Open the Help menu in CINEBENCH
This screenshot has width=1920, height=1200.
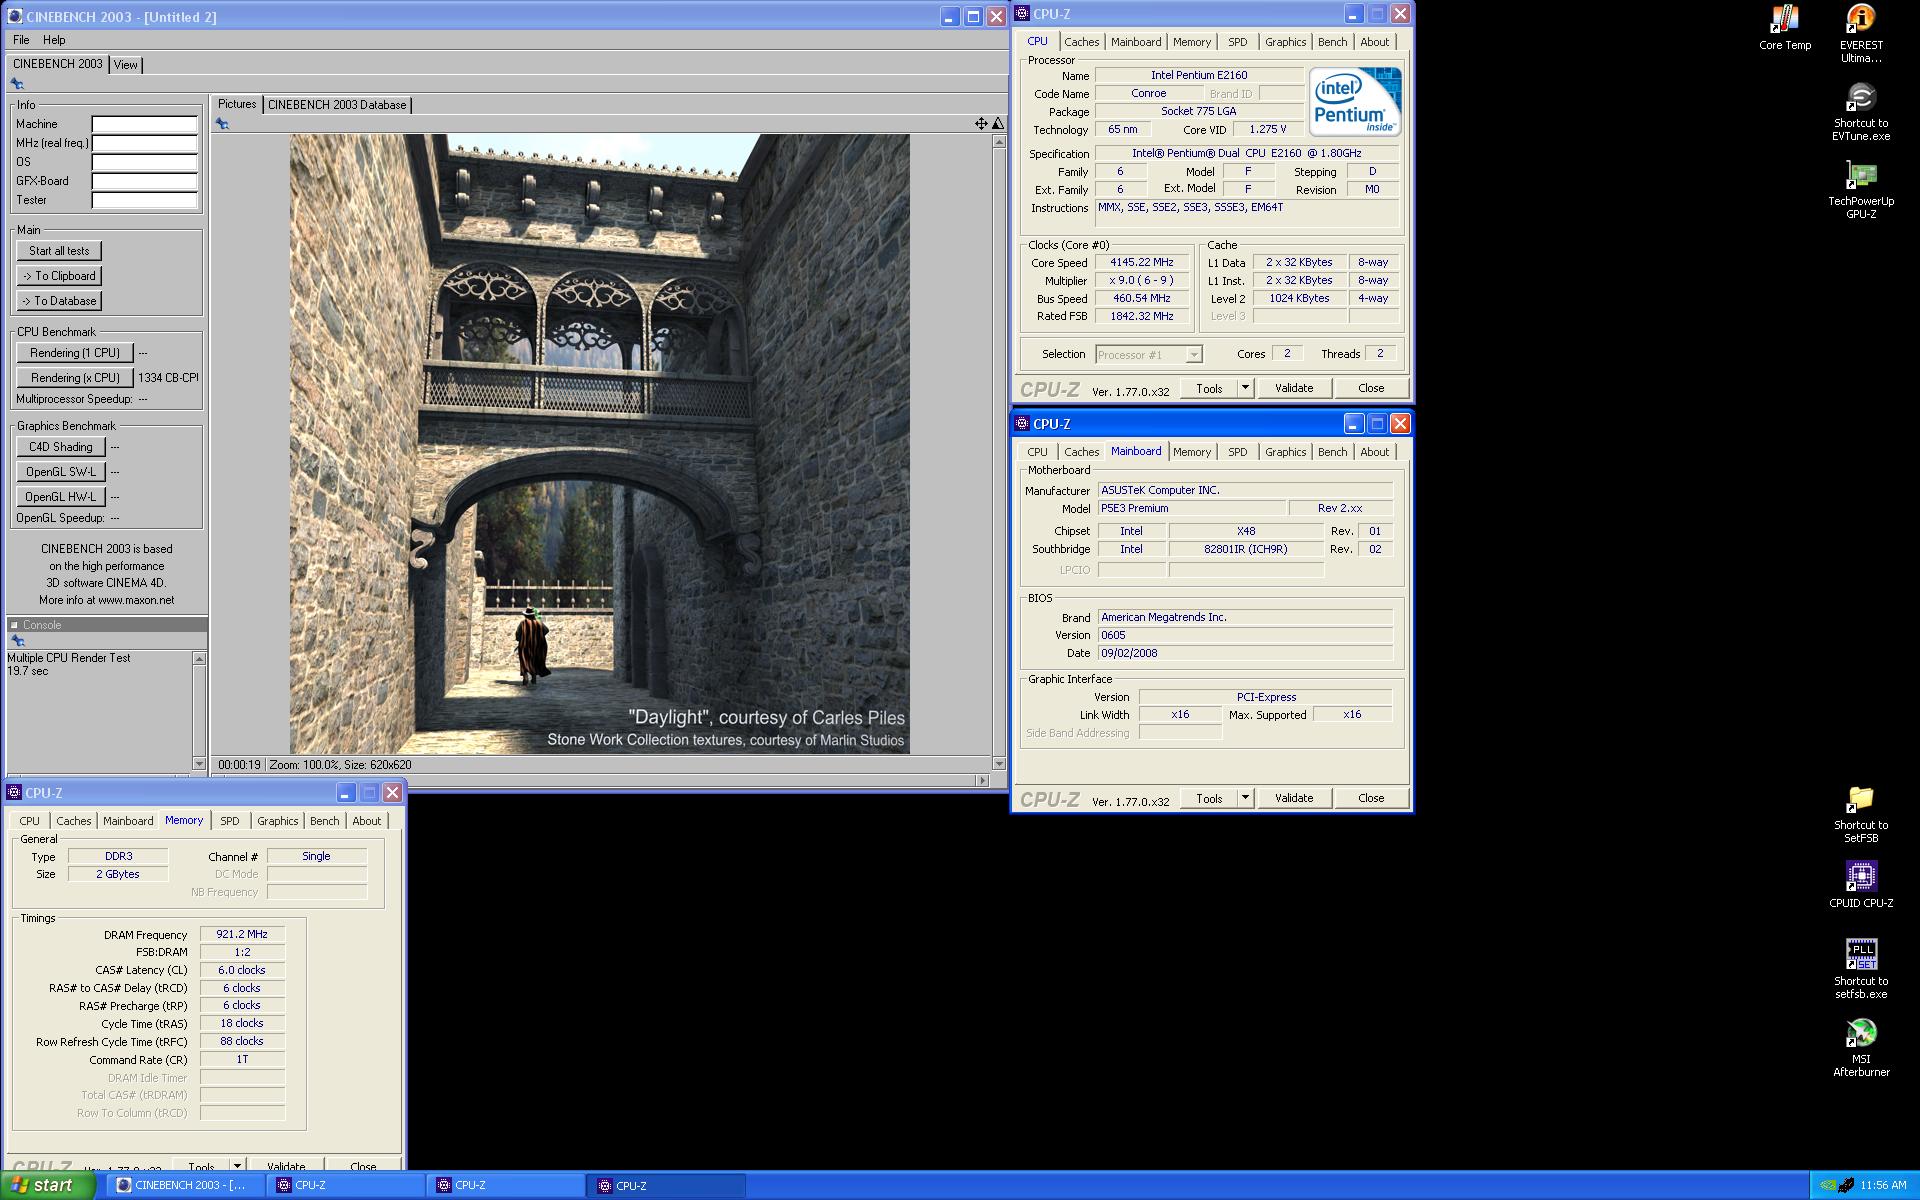54,40
